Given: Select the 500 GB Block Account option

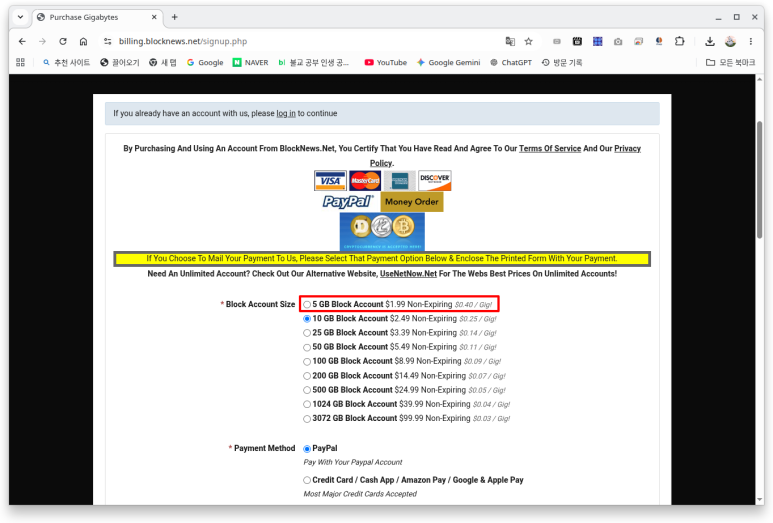Looking at the screenshot, I should coord(307,390).
